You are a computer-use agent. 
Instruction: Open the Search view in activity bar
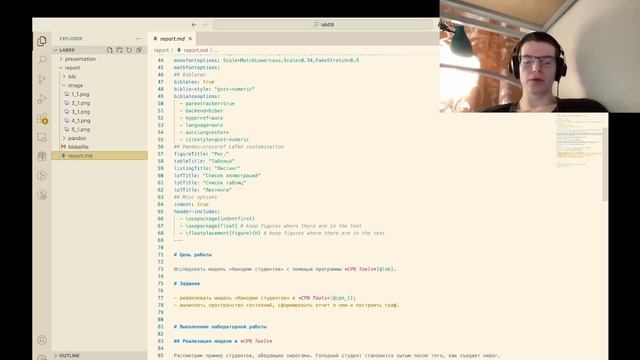coord(42,60)
